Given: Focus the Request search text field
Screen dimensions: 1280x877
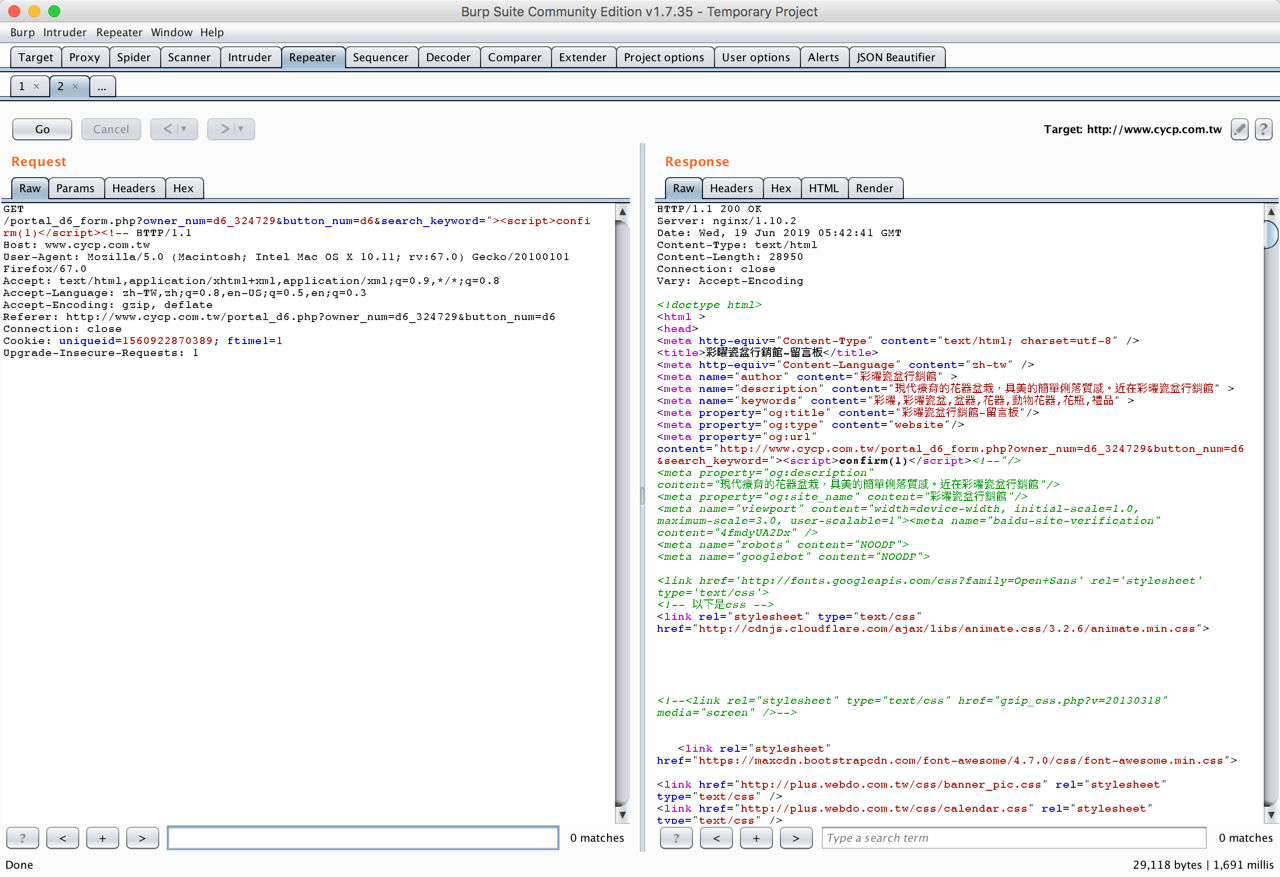Looking at the screenshot, I should pos(363,838).
